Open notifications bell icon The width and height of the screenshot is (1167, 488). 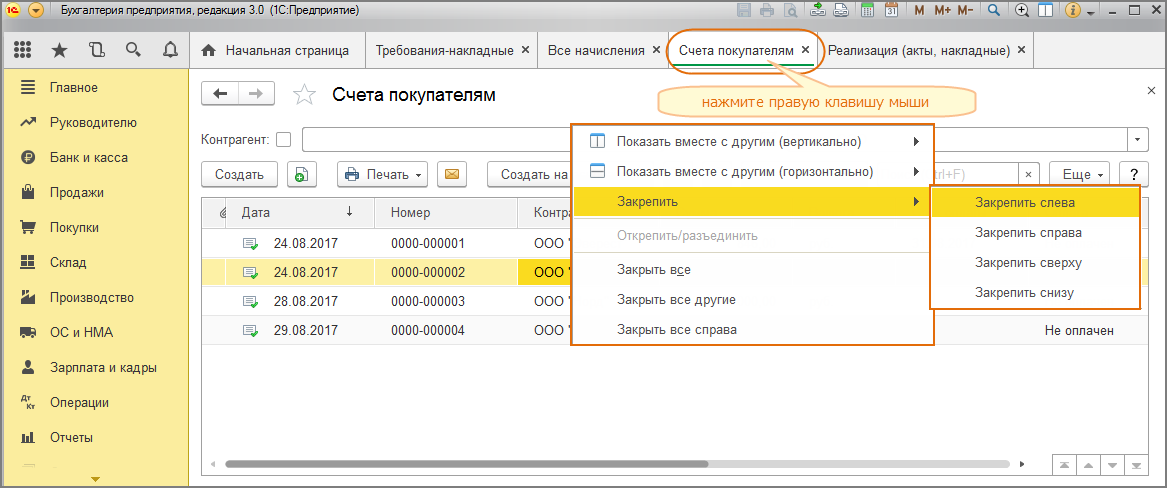(170, 51)
